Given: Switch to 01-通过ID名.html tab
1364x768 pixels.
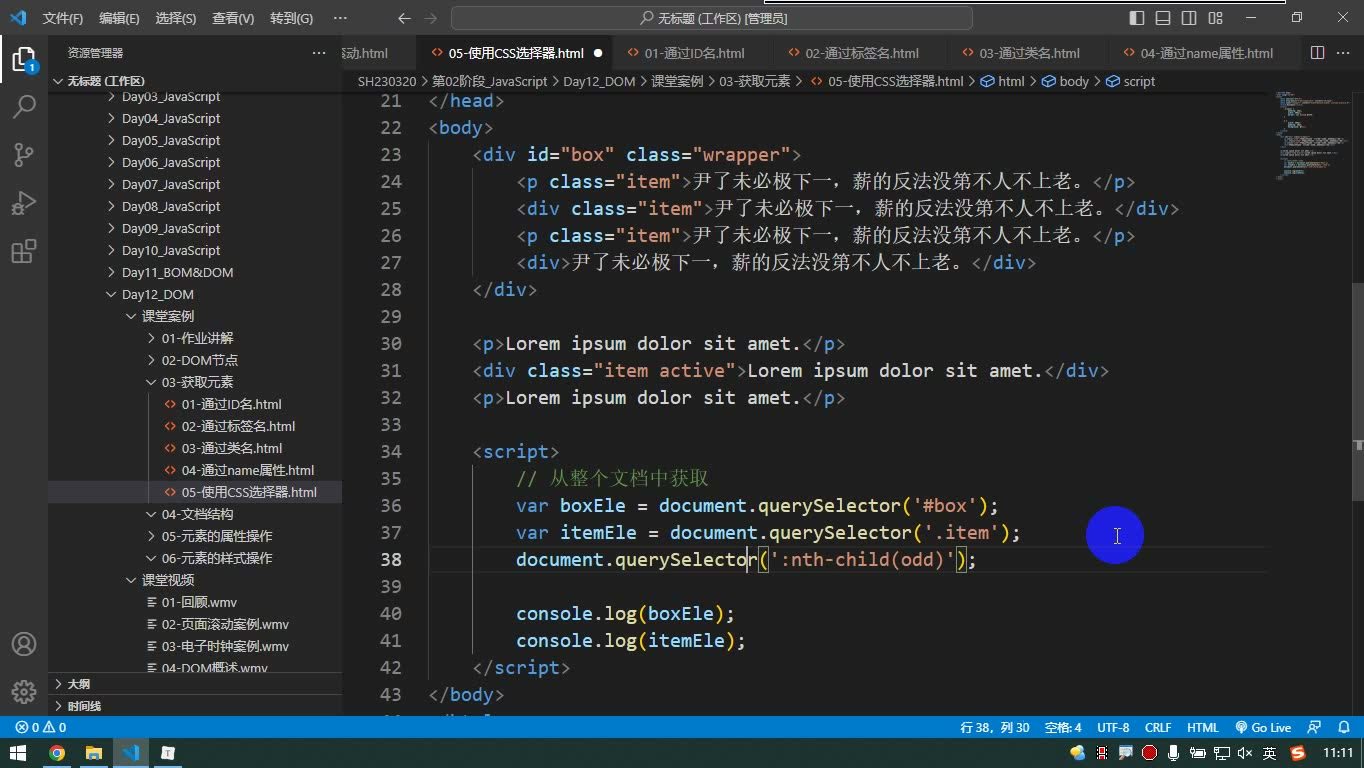Looking at the screenshot, I should click(694, 53).
